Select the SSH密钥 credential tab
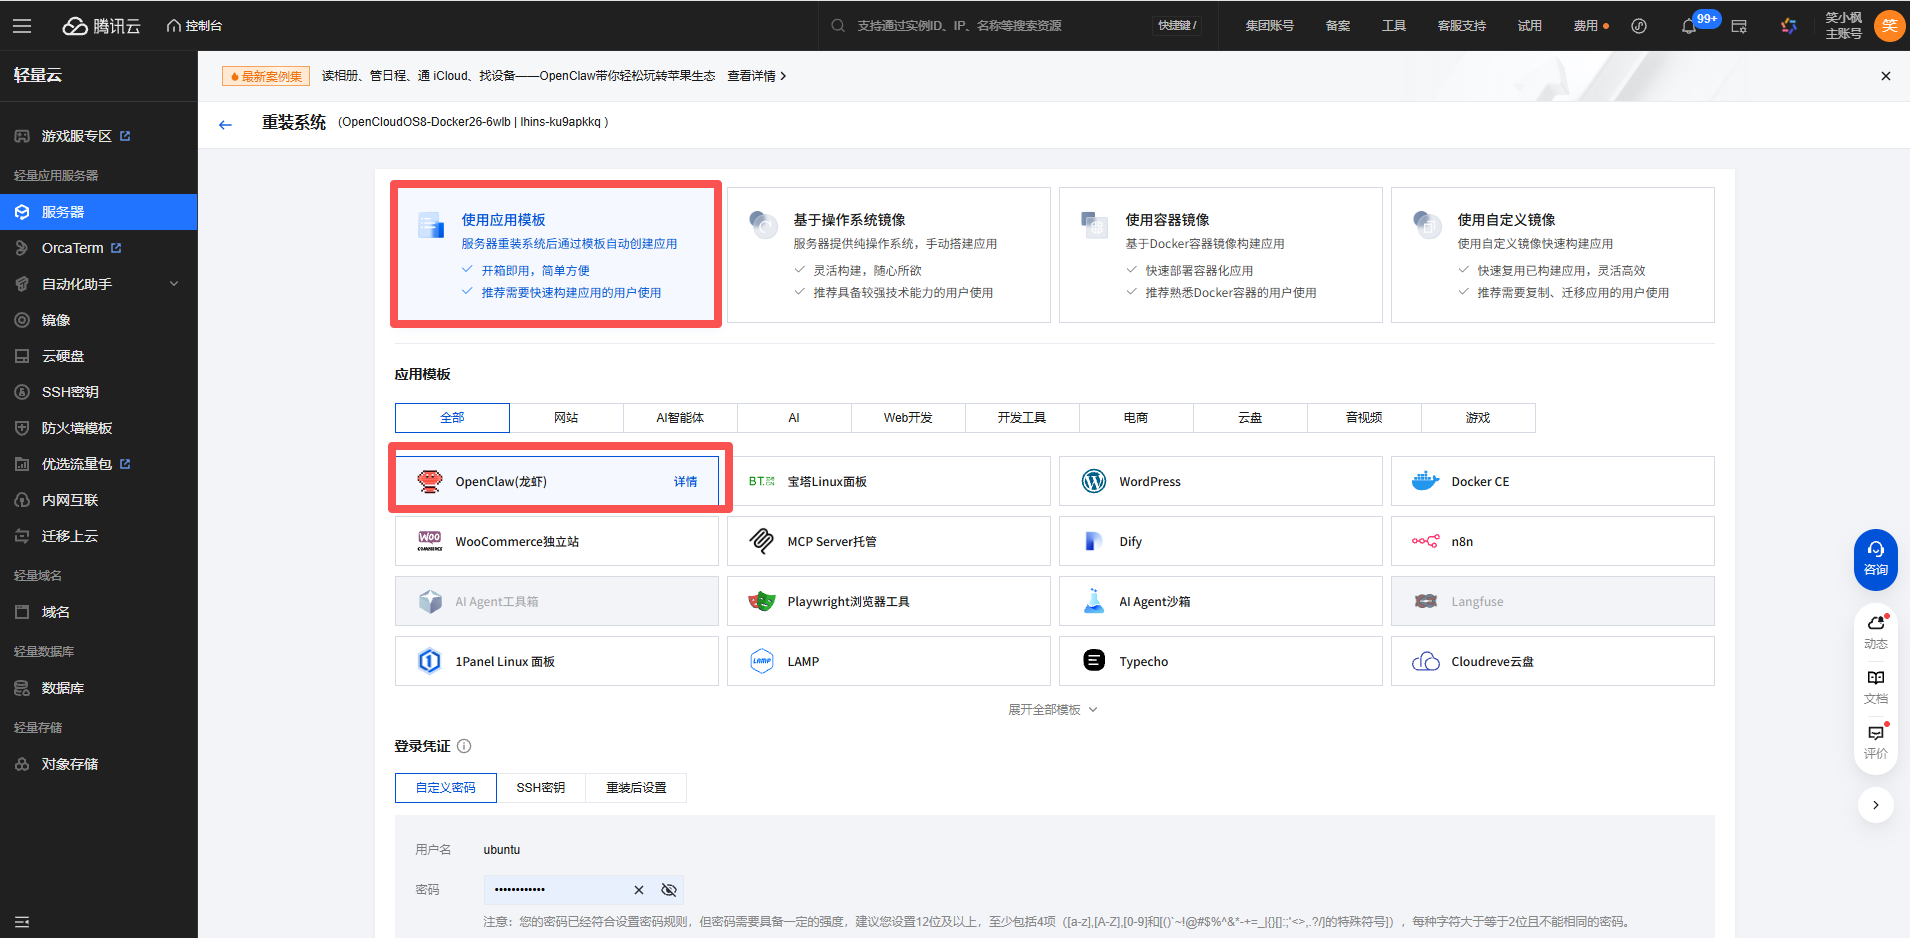Image resolution: width=1910 pixels, height=938 pixels. click(541, 788)
